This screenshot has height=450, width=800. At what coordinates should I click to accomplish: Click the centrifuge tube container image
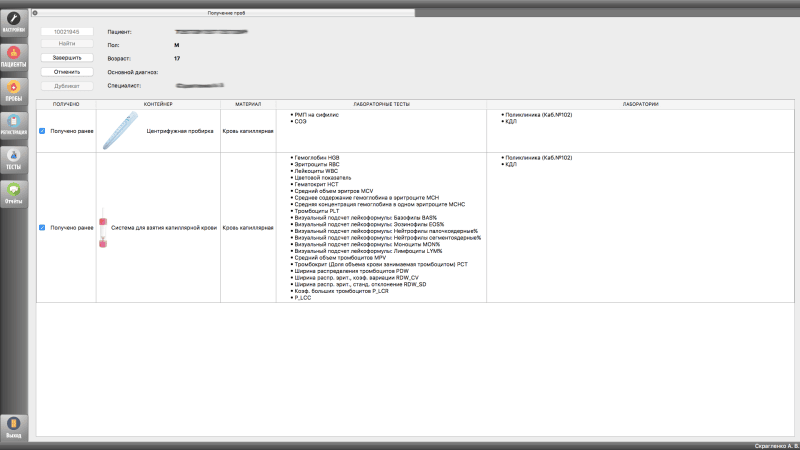coord(120,131)
